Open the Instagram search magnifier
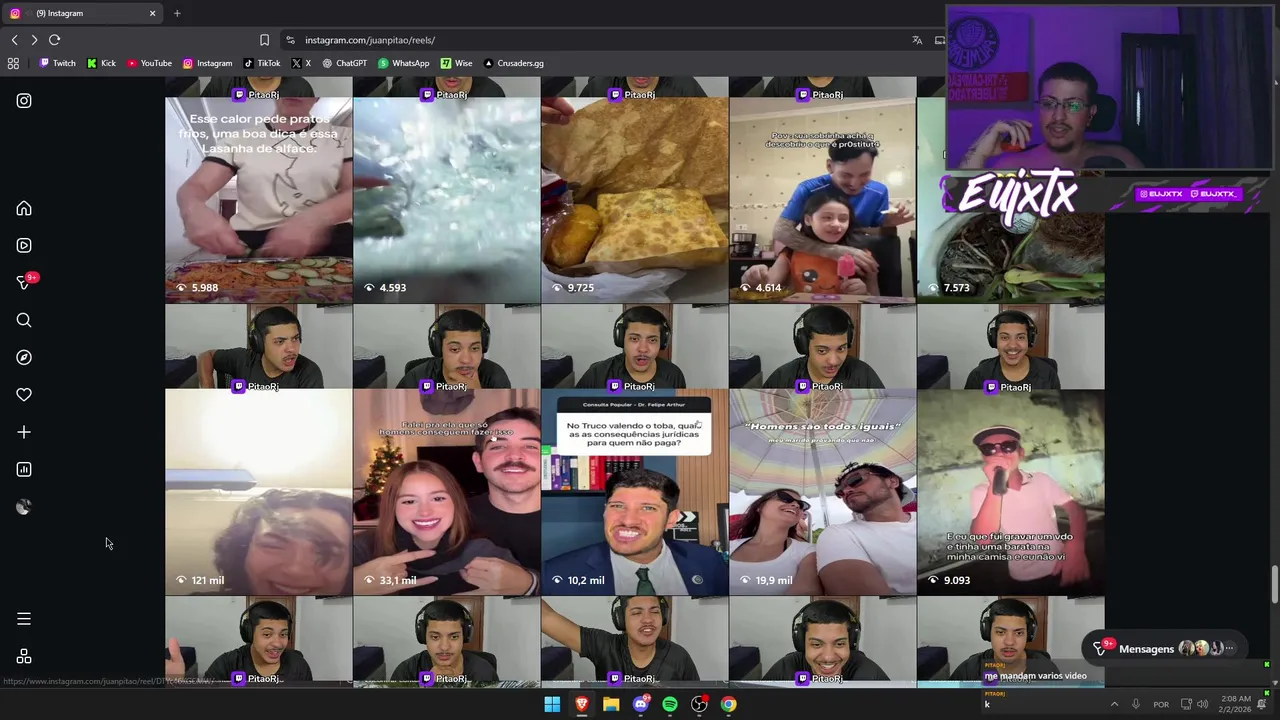This screenshot has width=1280, height=720. click(24, 320)
